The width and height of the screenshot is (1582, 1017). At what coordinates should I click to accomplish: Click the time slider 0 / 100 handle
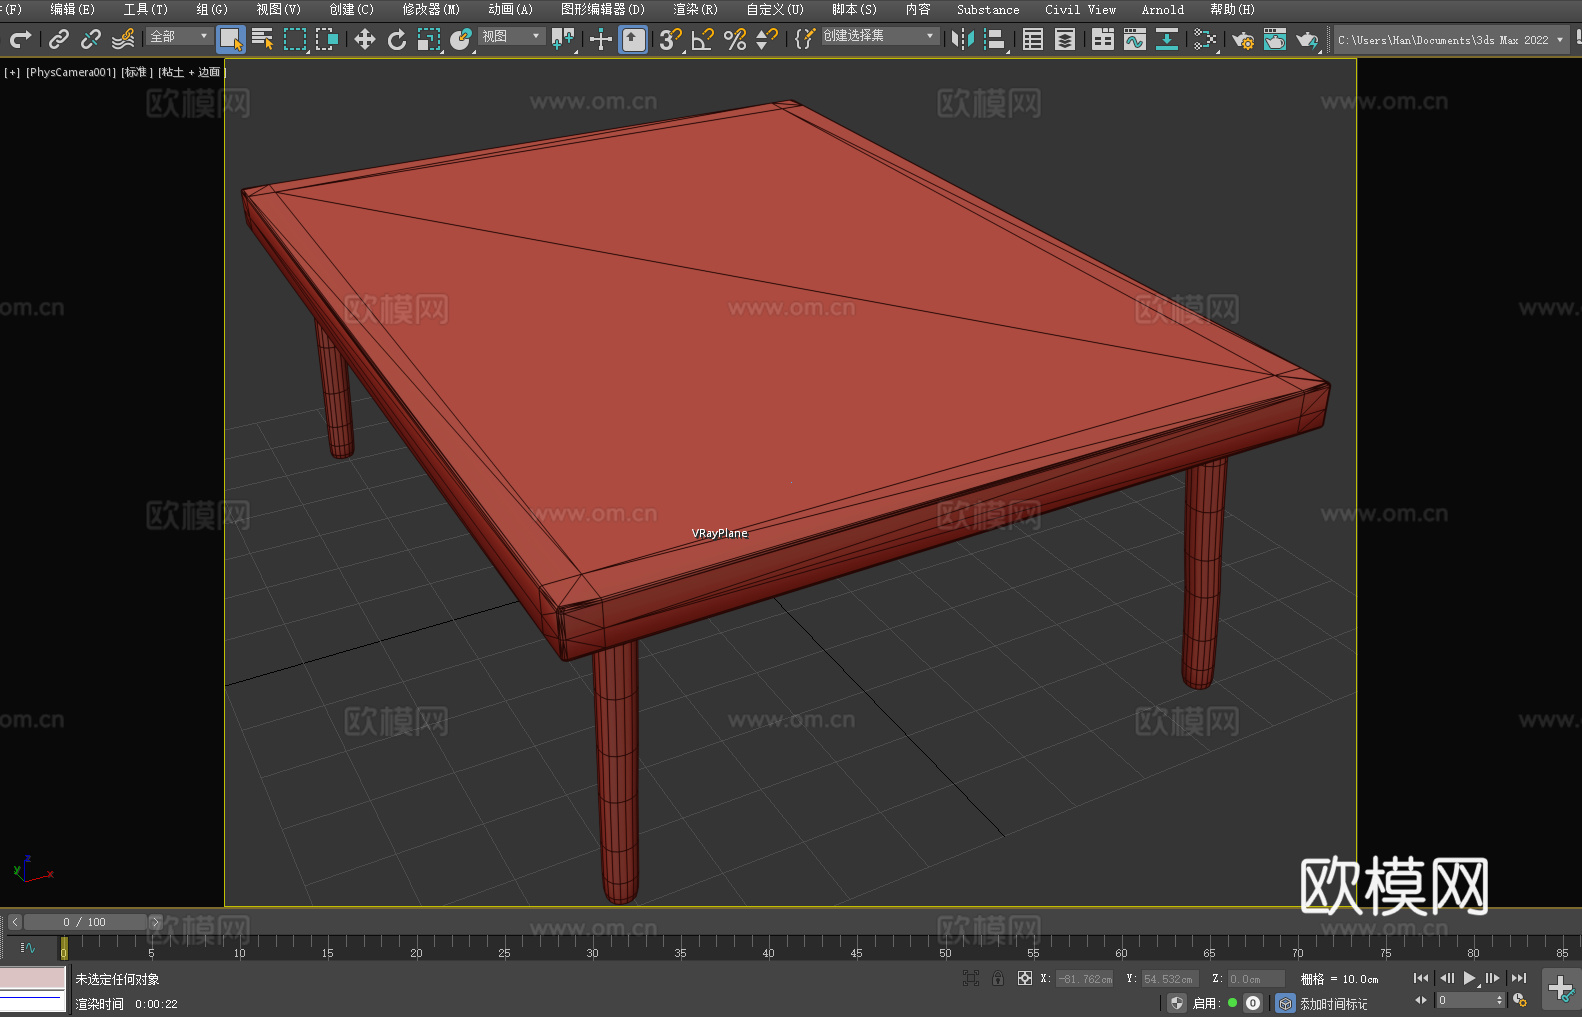(85, 922)
